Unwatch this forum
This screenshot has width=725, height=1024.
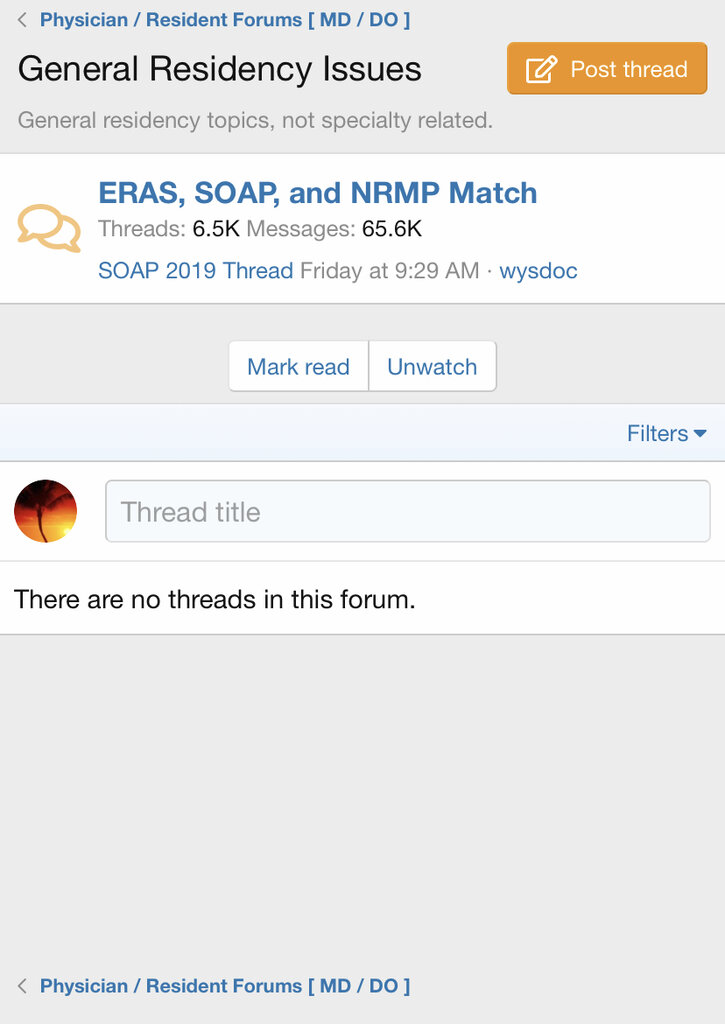click(x=432, y=367)
